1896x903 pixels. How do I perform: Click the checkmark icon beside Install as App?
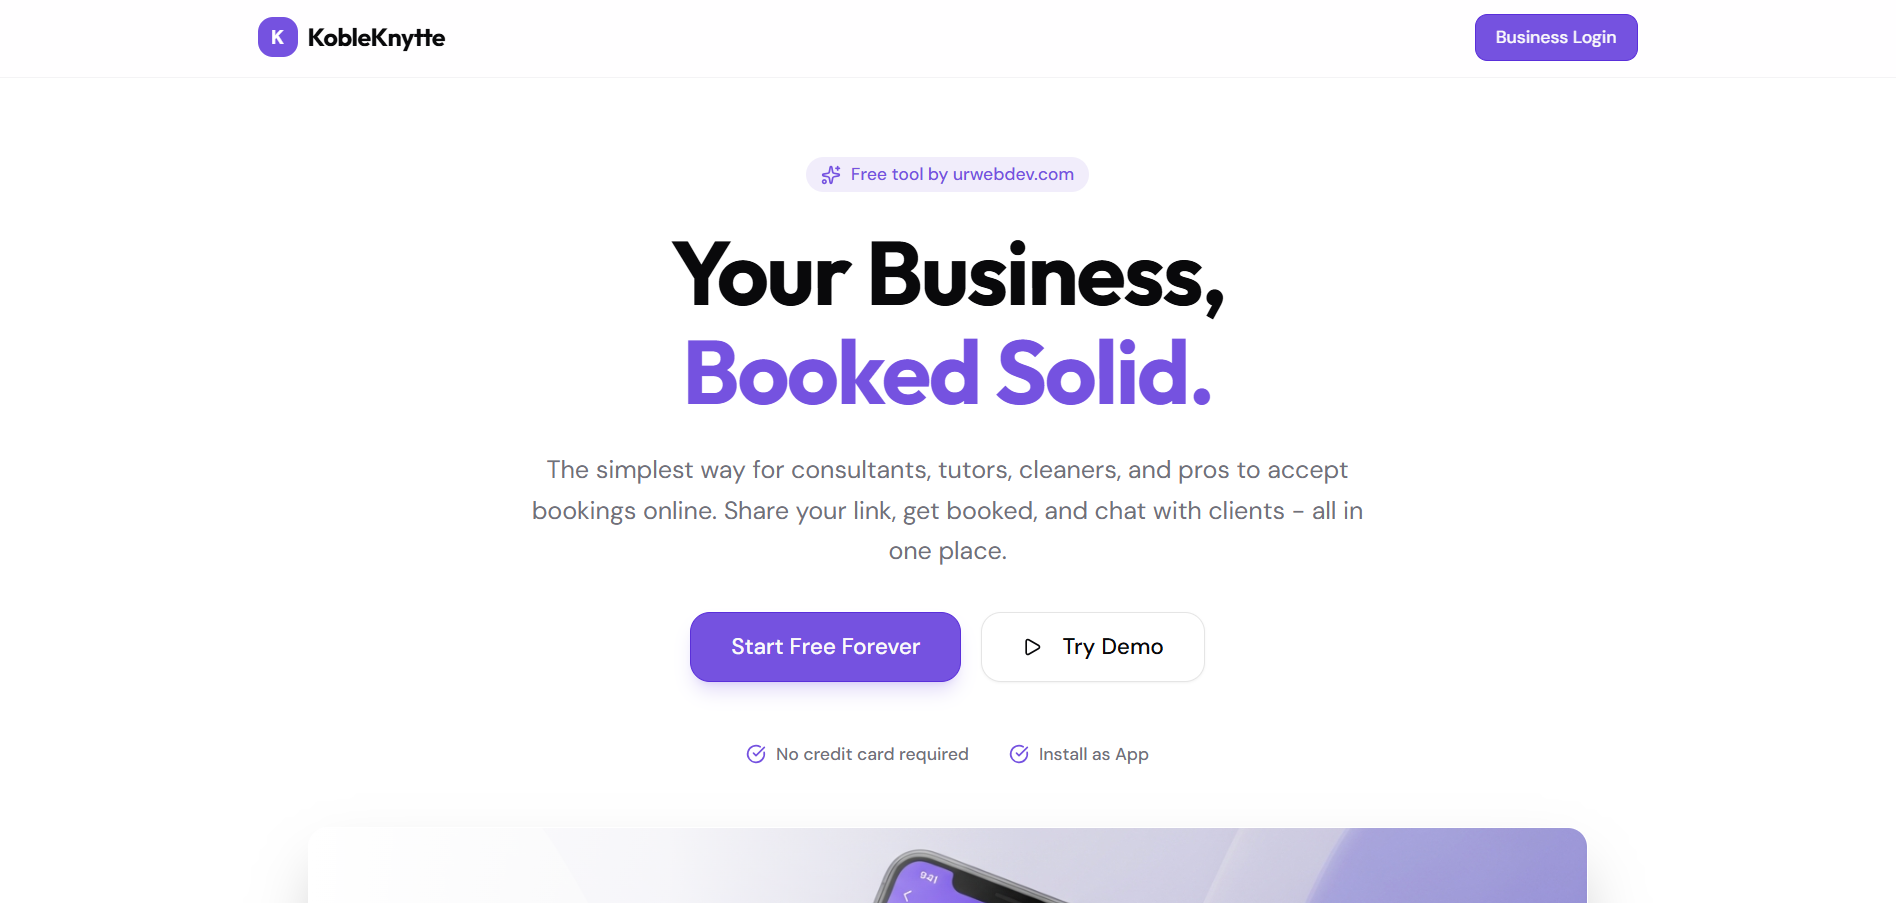(1019, 754)
